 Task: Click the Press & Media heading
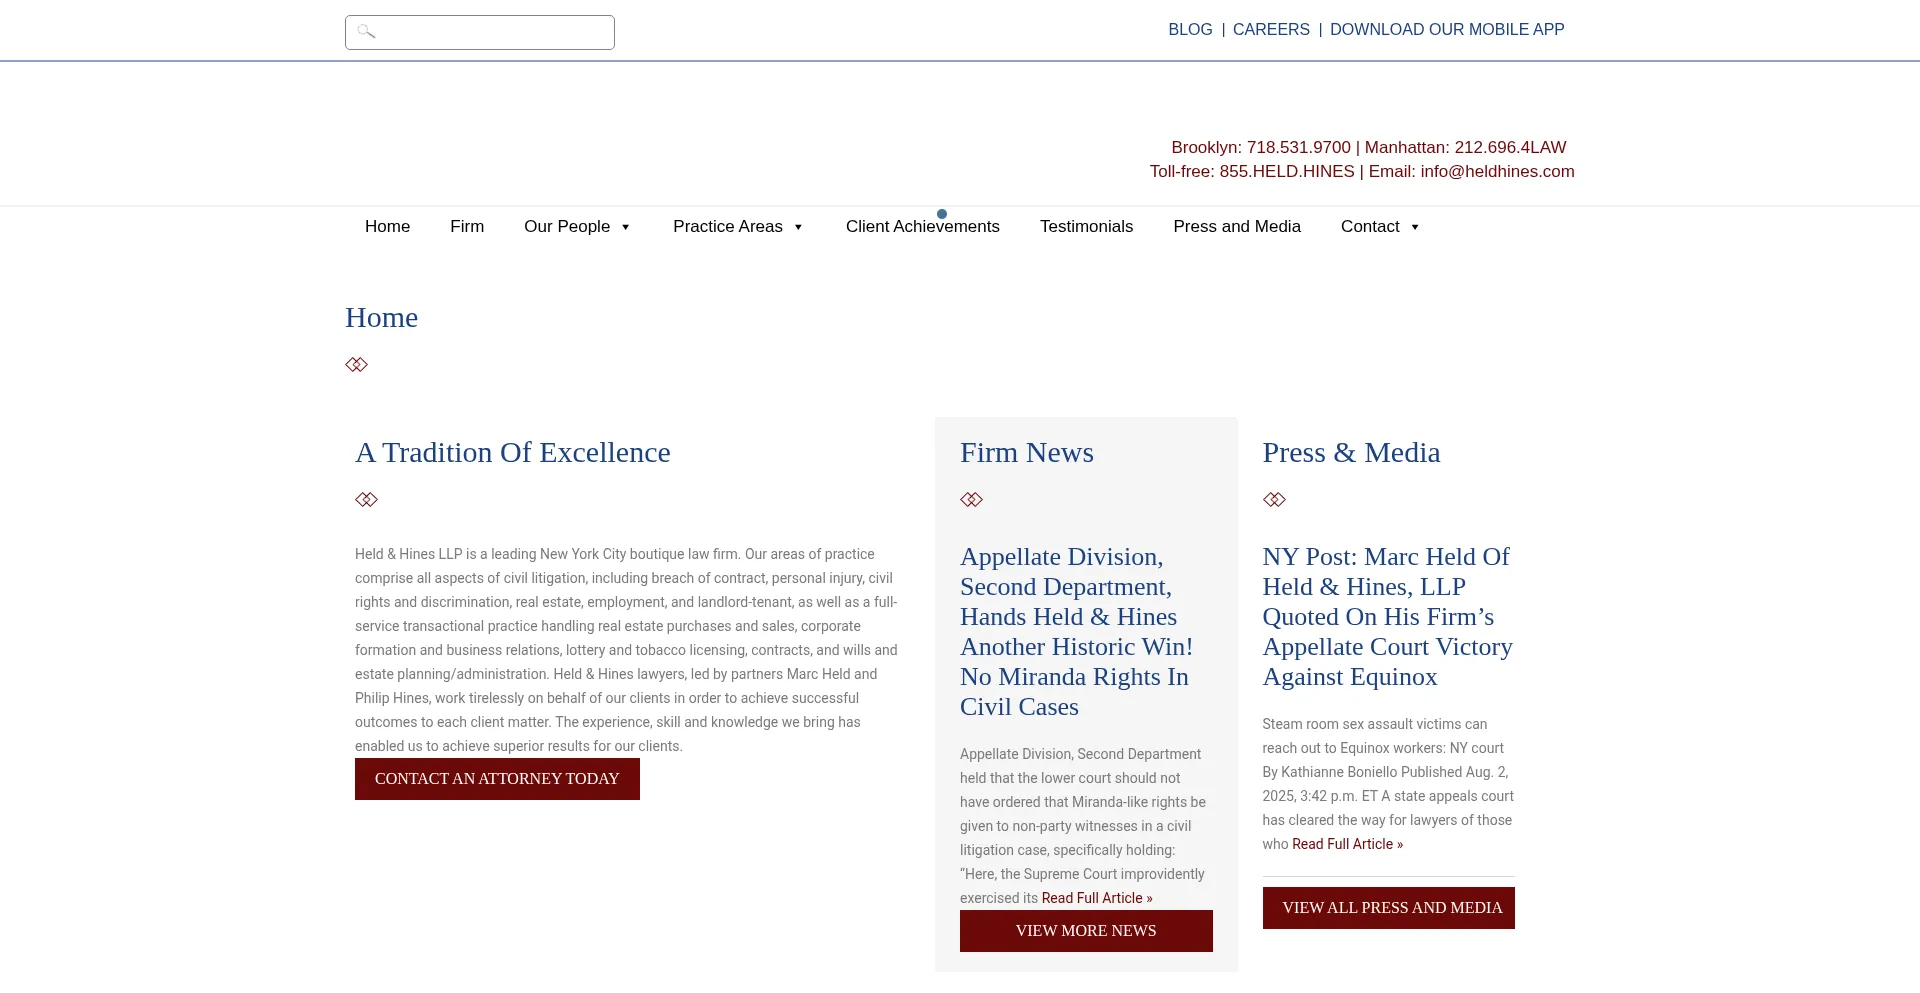1351,453
